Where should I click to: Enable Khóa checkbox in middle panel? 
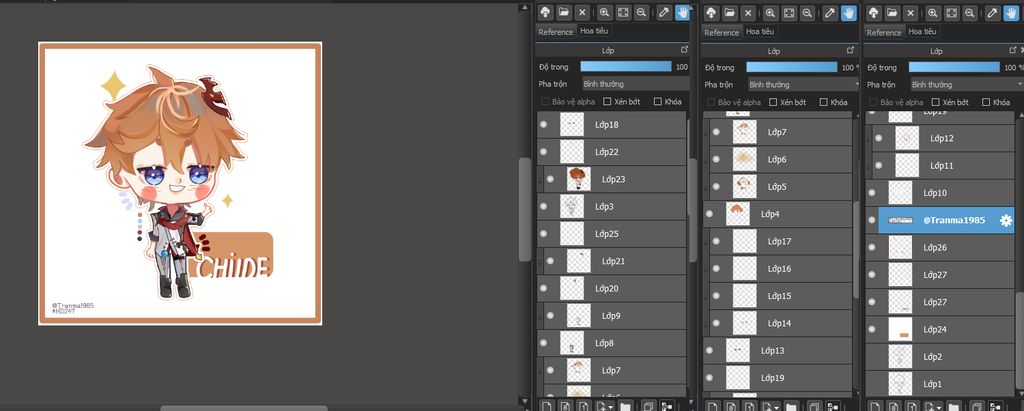823,102
